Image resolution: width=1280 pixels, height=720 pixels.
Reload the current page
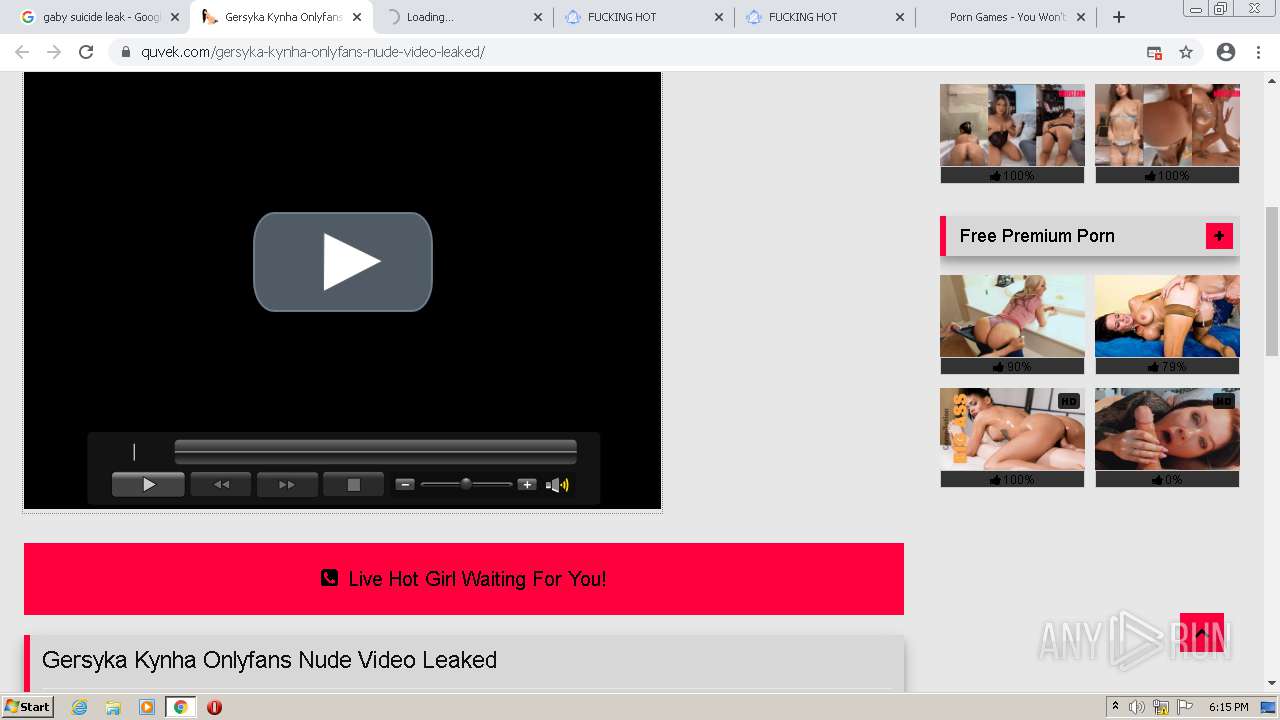[86, 52]
